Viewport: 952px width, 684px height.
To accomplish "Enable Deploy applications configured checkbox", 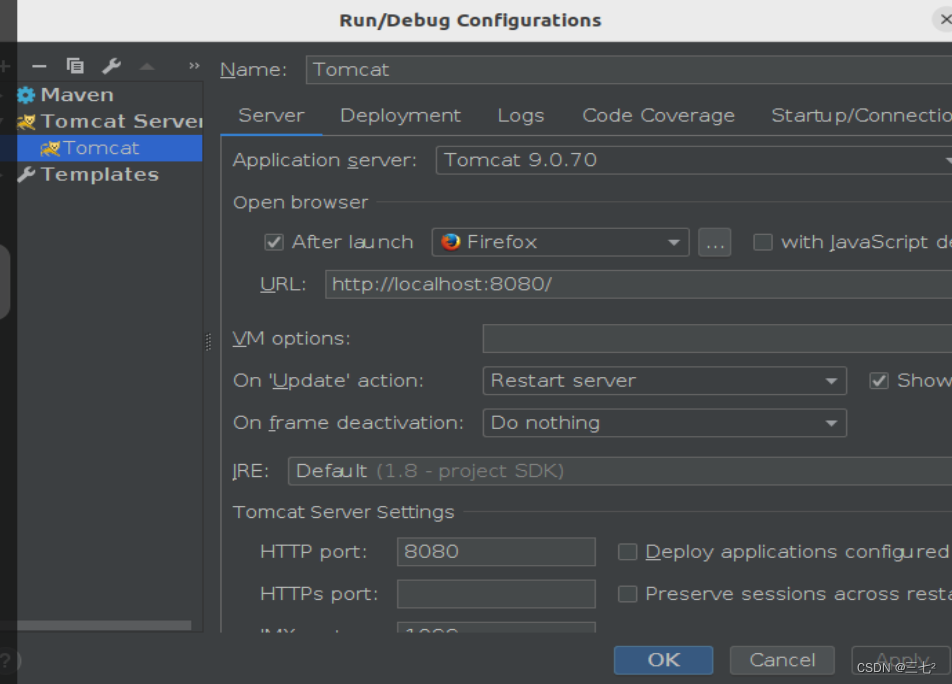I will coord(627,552).
